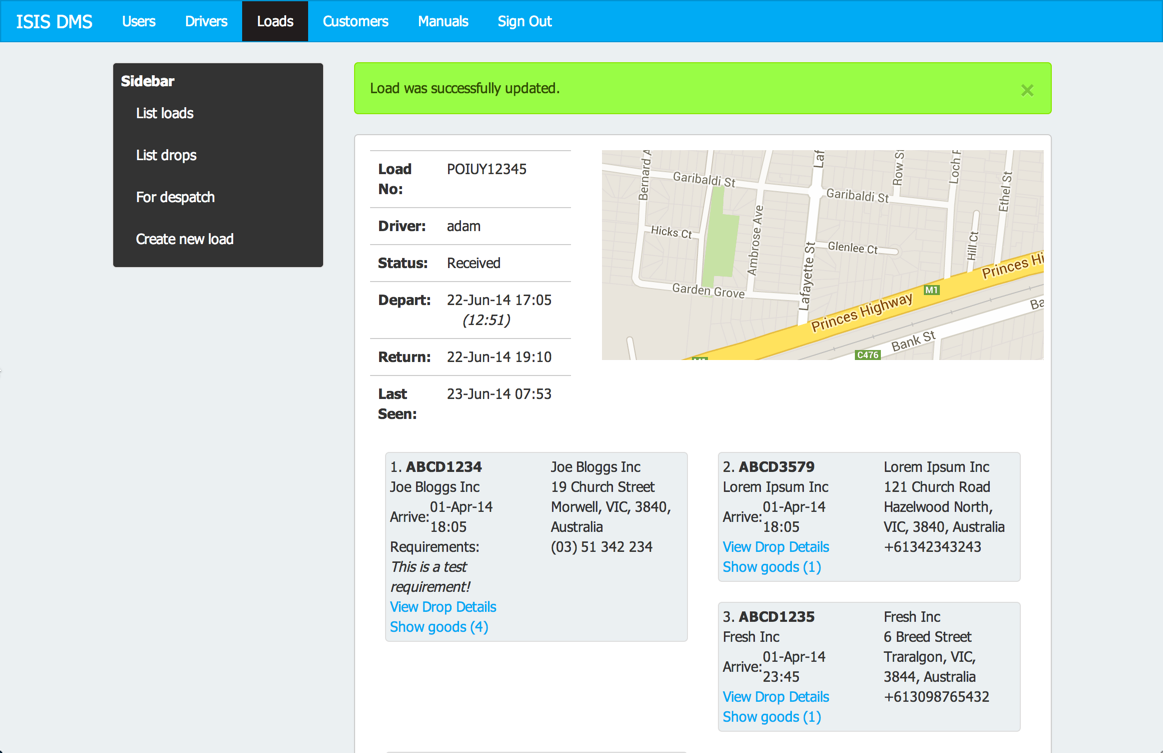The width and height of the screenshot is (1163, 753).
Task: Click the Bank St label on map
Action: [913, 341]
